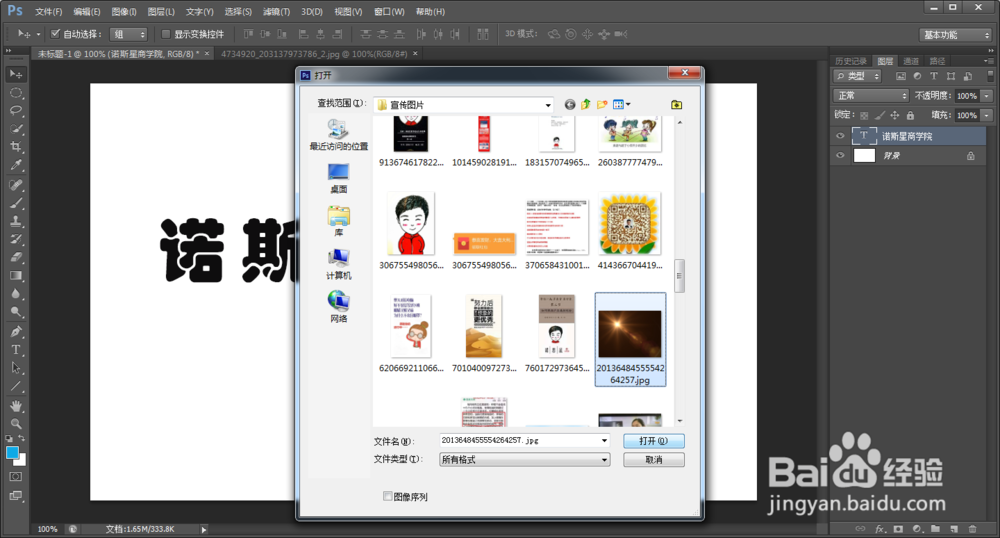This screenshot has height=538, width=1000.
Task: Go to 计算机 in dialog sidebar
Action: [339, 265]
